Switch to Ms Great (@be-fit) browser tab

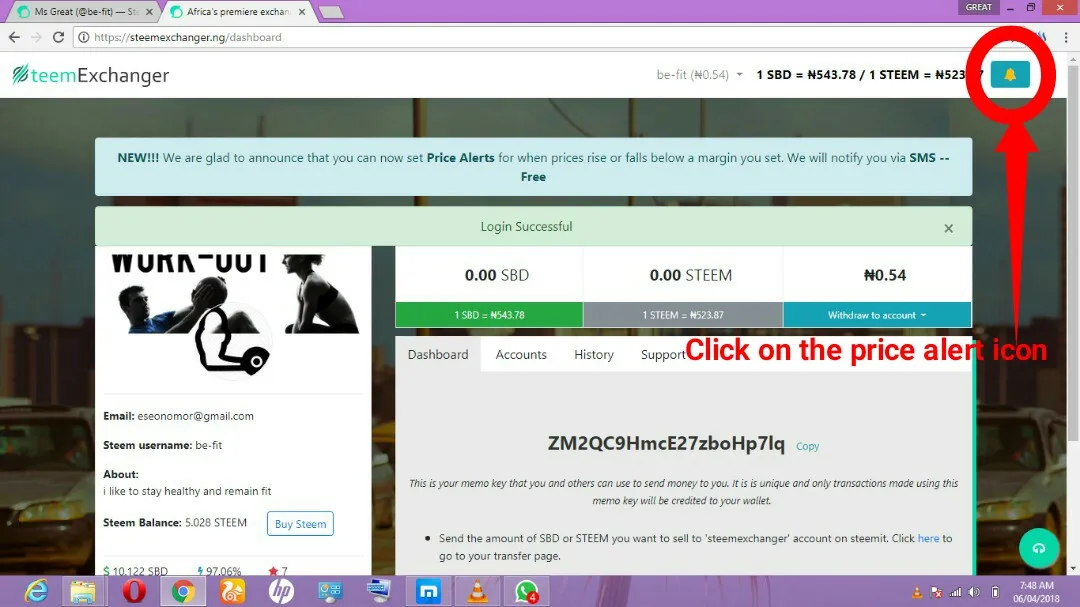click(84, 12)
